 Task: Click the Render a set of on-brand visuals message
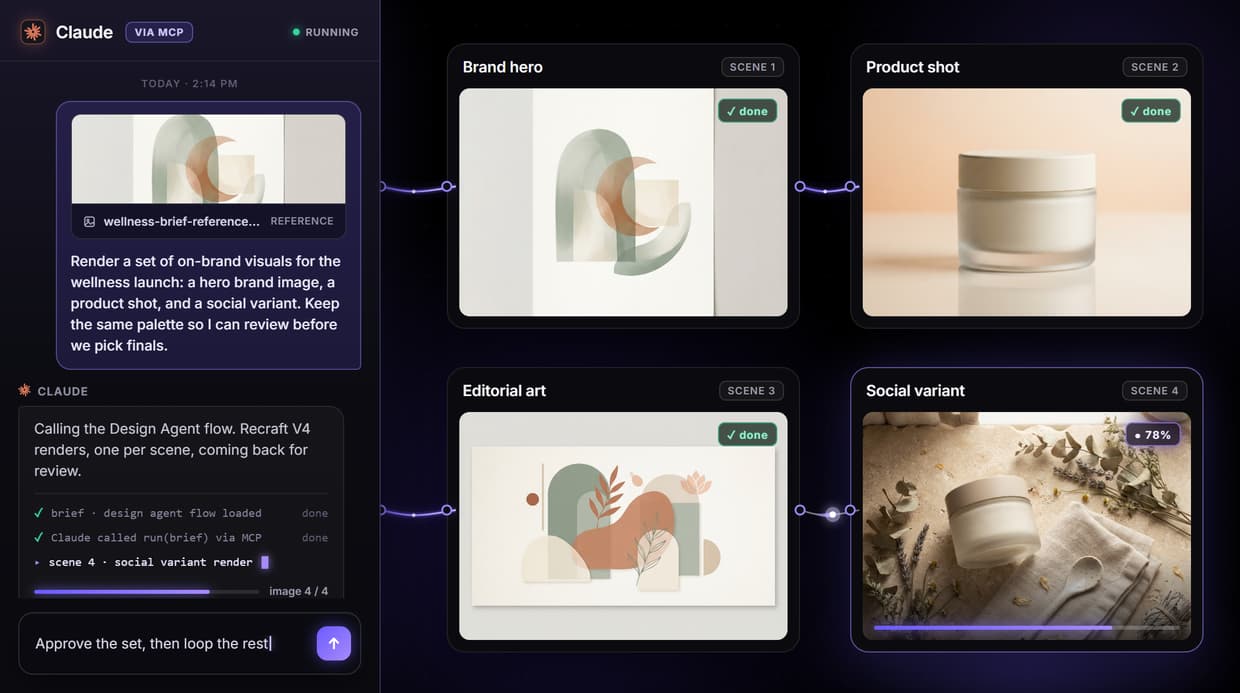click(206, 303)
